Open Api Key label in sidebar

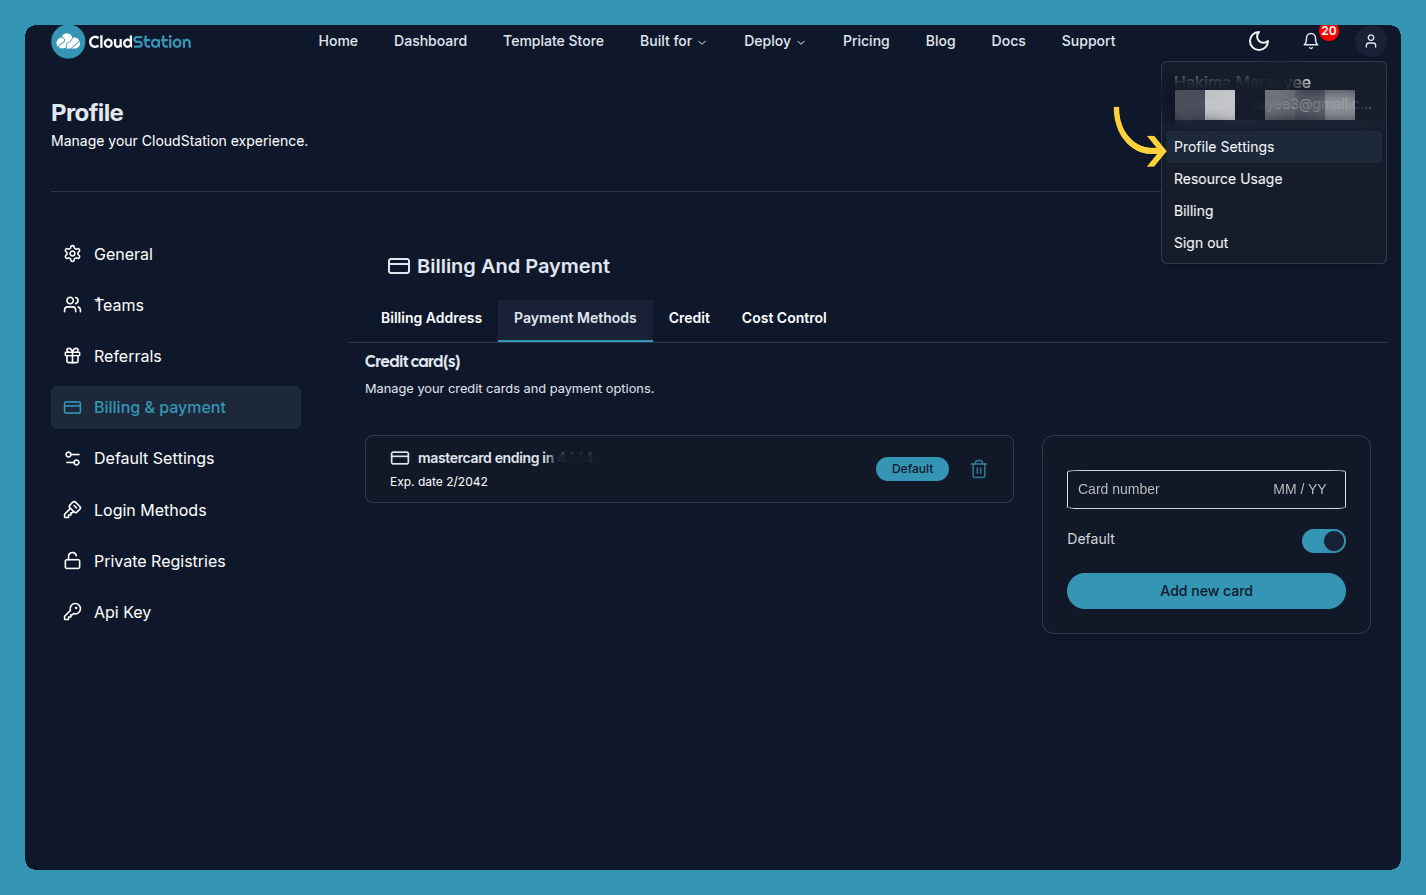tap(122, 612)
